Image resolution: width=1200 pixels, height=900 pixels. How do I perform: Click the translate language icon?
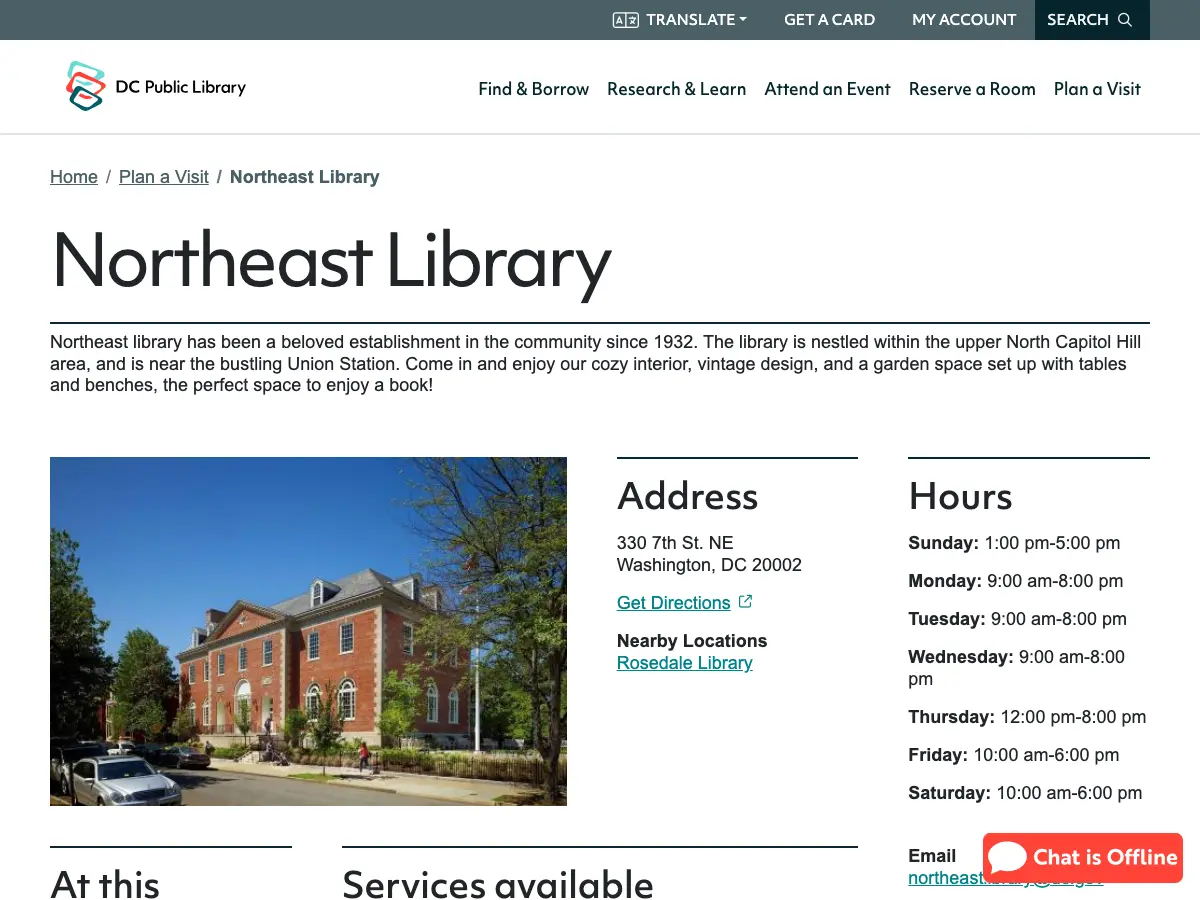[626, 20]
